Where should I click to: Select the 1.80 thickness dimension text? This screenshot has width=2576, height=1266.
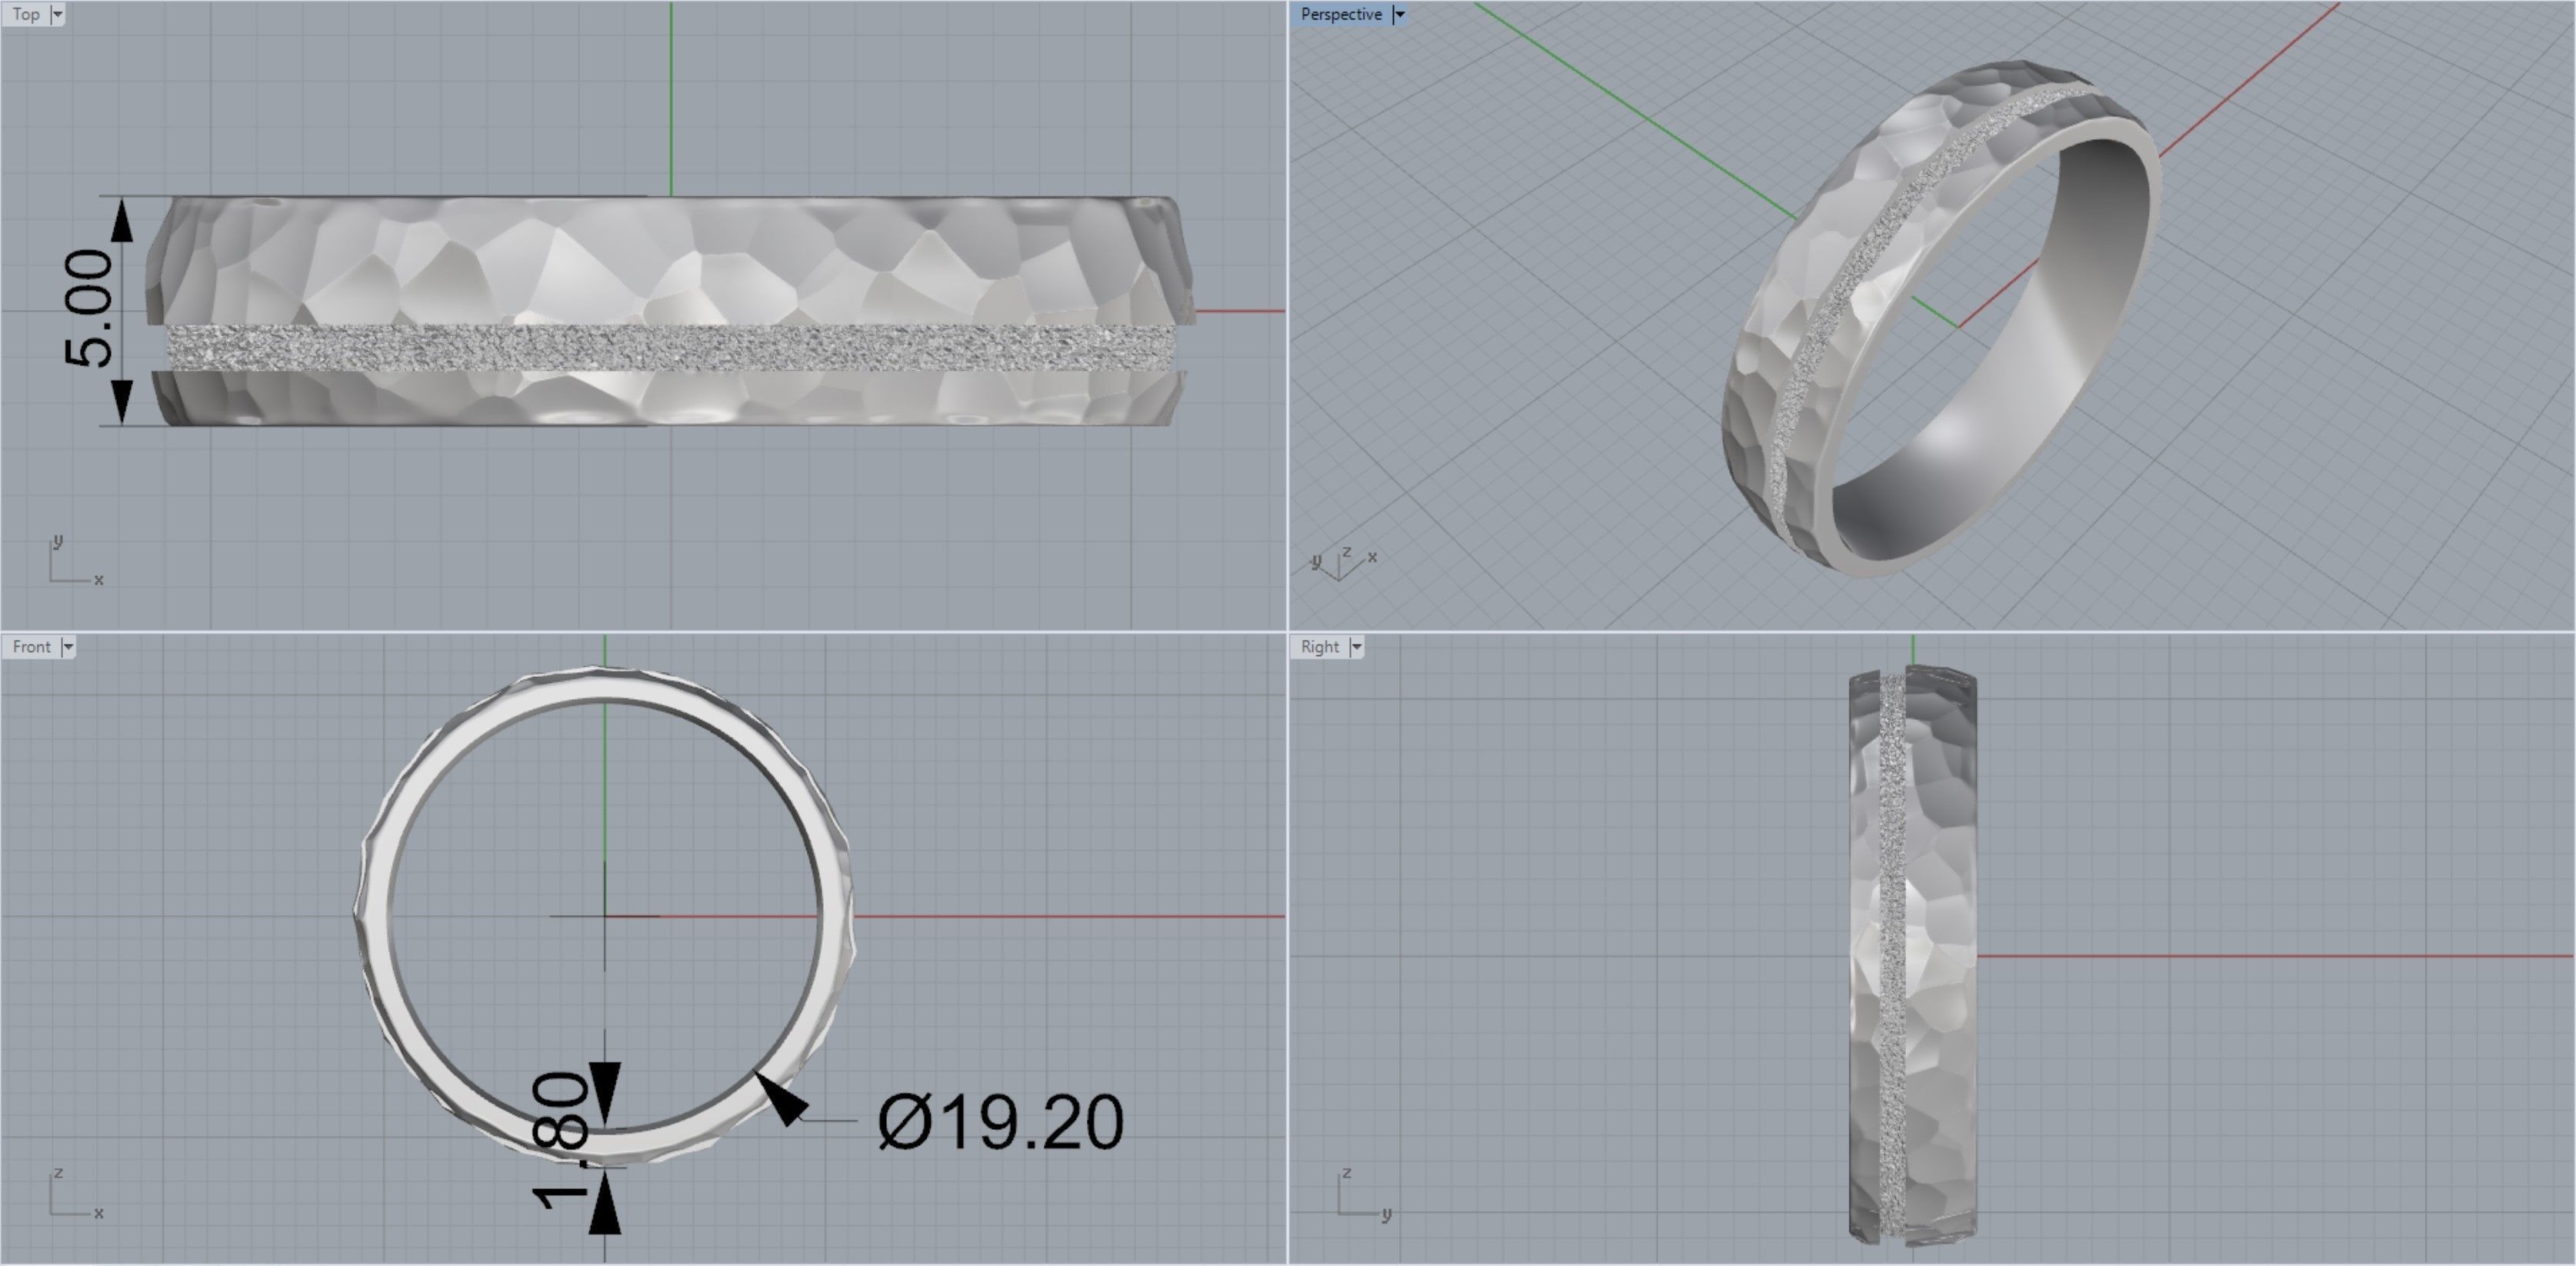[560, 1140]
